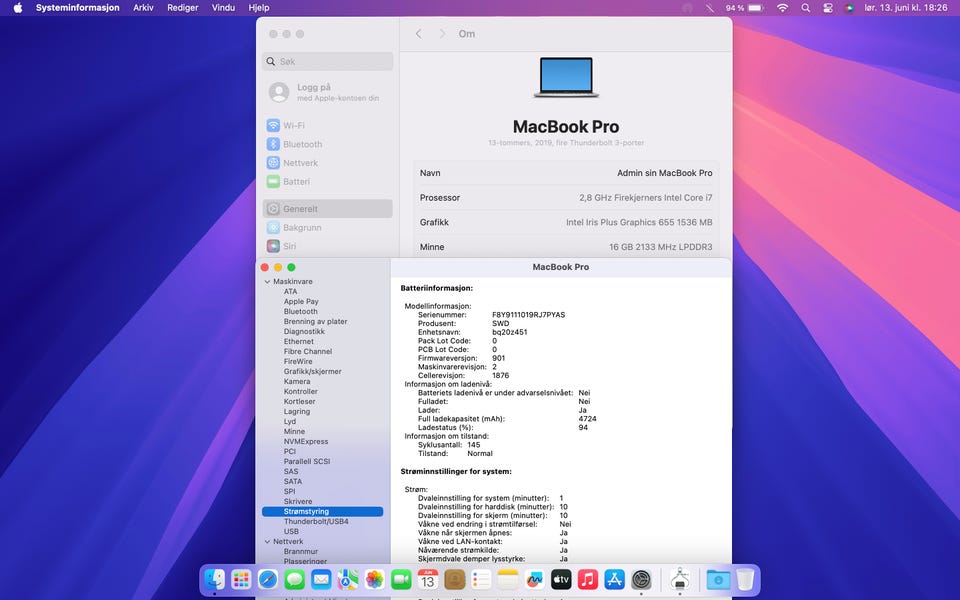Open the Vindu menu
Viewport: 960px width, 600px height.
223,8
